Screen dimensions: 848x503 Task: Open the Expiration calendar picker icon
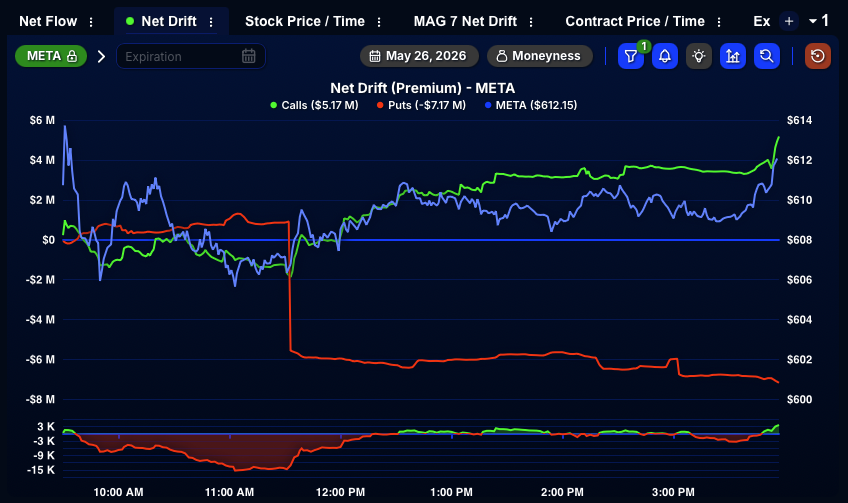(248, 56)
